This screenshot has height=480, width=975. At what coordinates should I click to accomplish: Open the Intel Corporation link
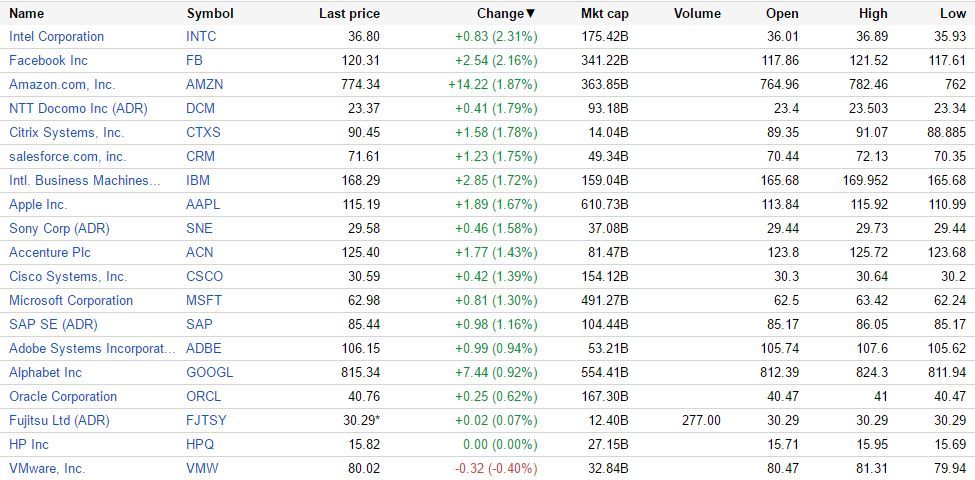[56, 37]
